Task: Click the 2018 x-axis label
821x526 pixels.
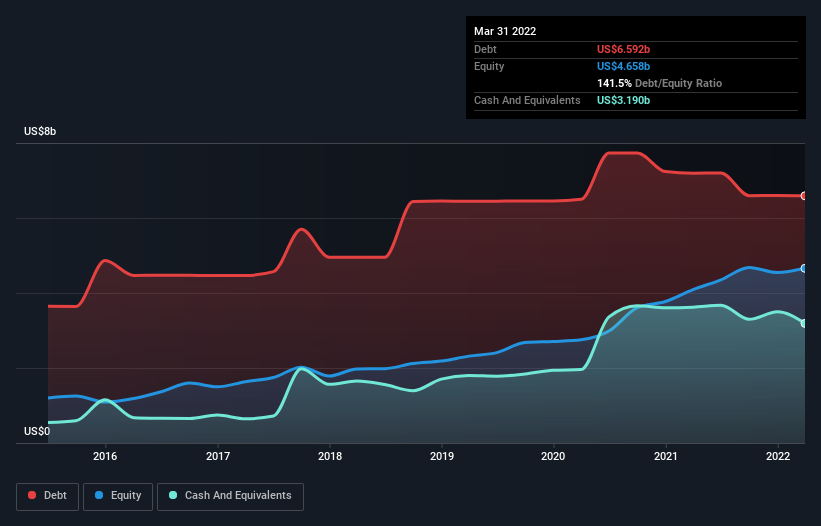Action: tap(330, 456)
